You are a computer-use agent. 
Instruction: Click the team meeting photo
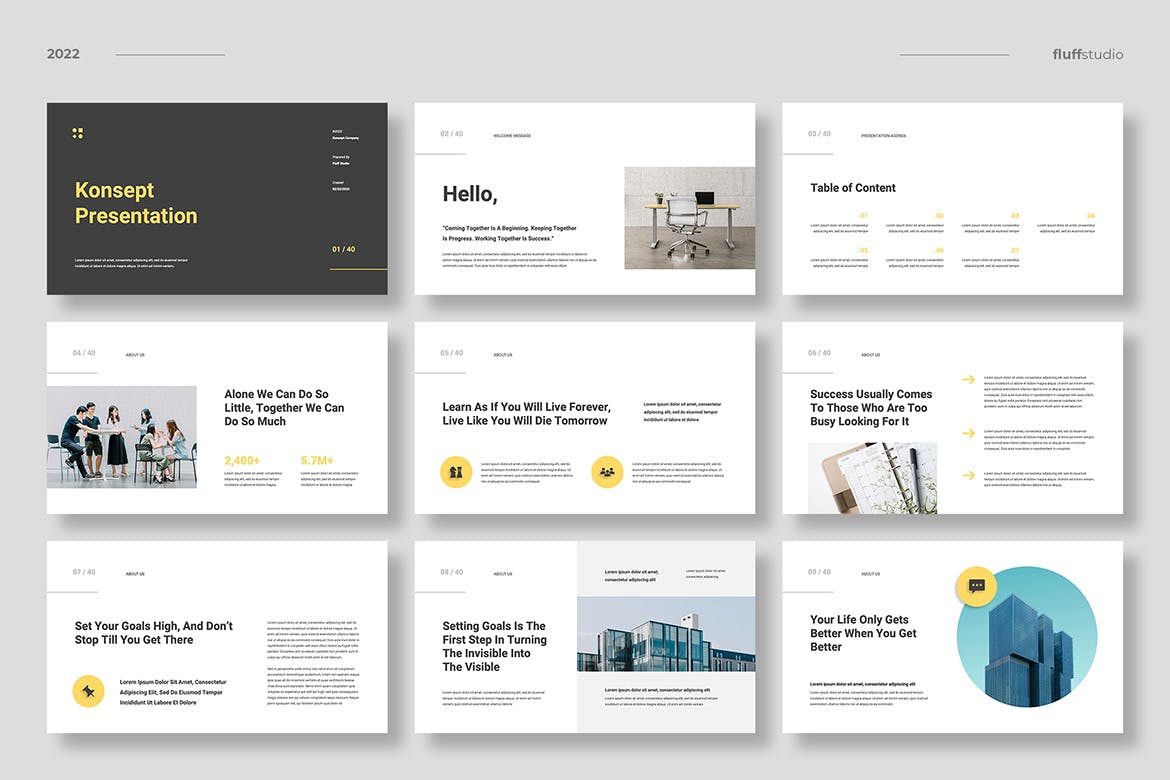(x=122, y=437)
